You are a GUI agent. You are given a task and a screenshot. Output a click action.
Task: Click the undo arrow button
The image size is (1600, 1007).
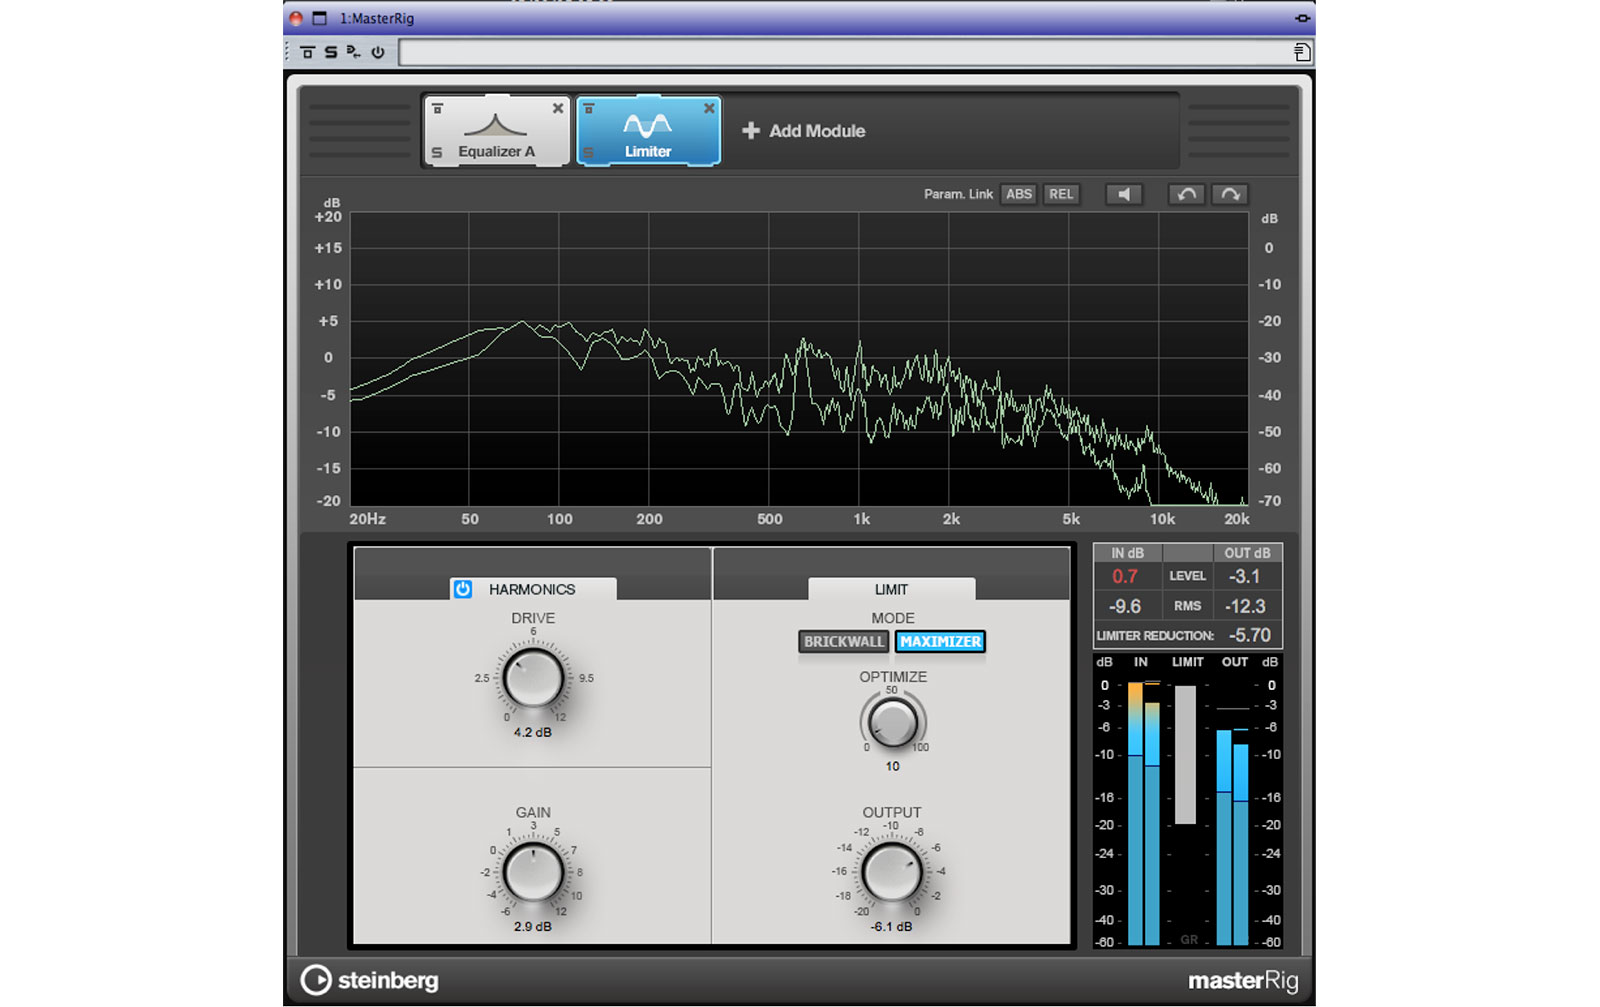pyautogui.click(x=1187, y=194)
